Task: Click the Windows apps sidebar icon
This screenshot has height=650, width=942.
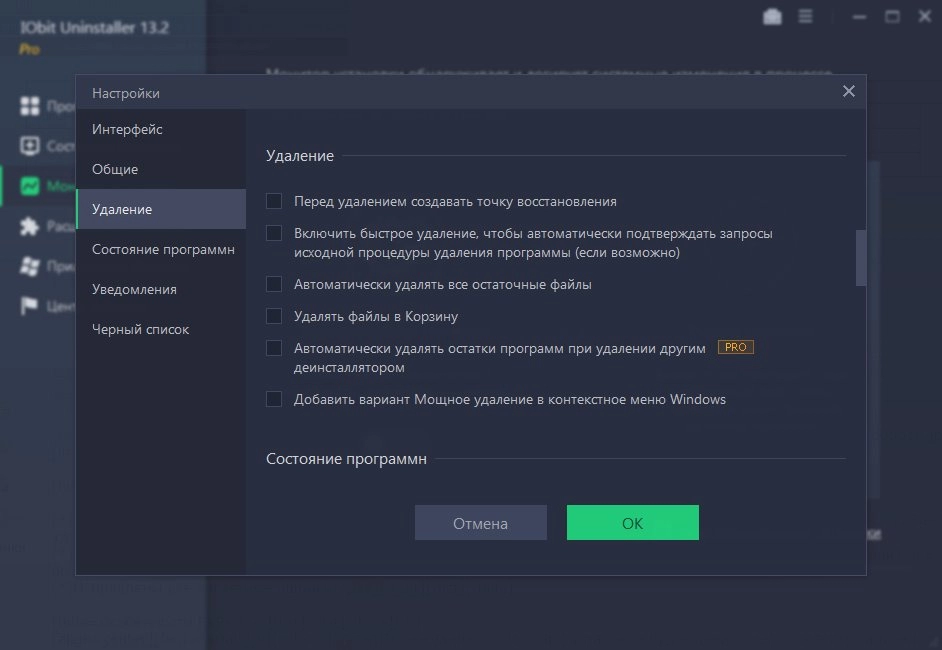Action: click(x=29, y=266)
